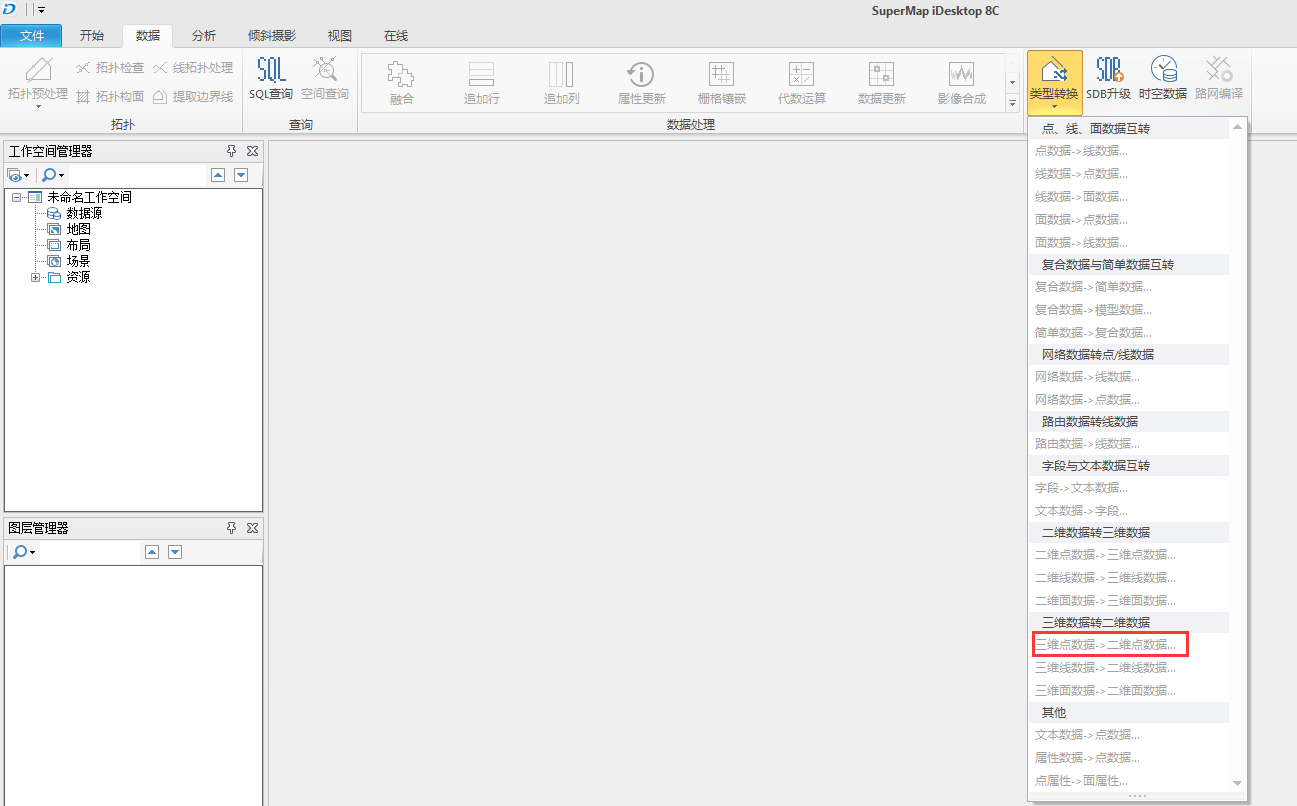Expand the 数据处理 gallery more arrow
The width and height of the screenshot is (1297, 806).
tap(1012, 102)
